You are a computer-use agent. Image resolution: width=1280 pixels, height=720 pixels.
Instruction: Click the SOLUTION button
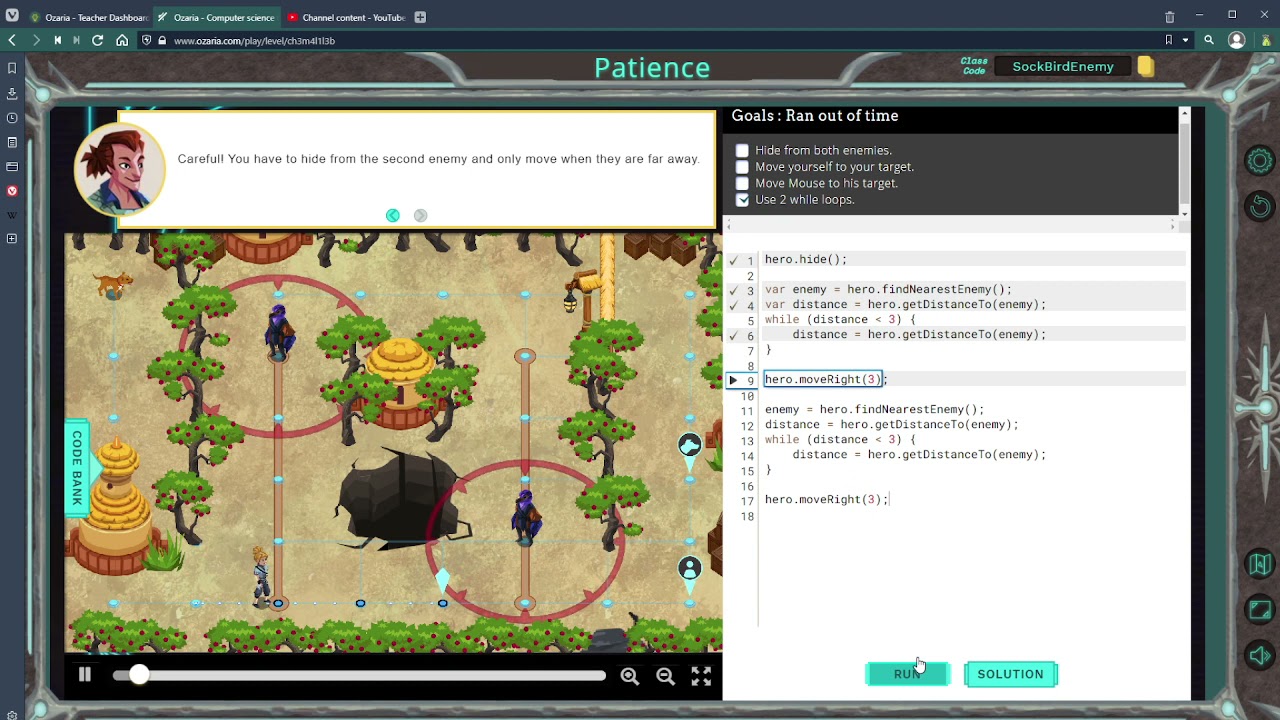1010,674
